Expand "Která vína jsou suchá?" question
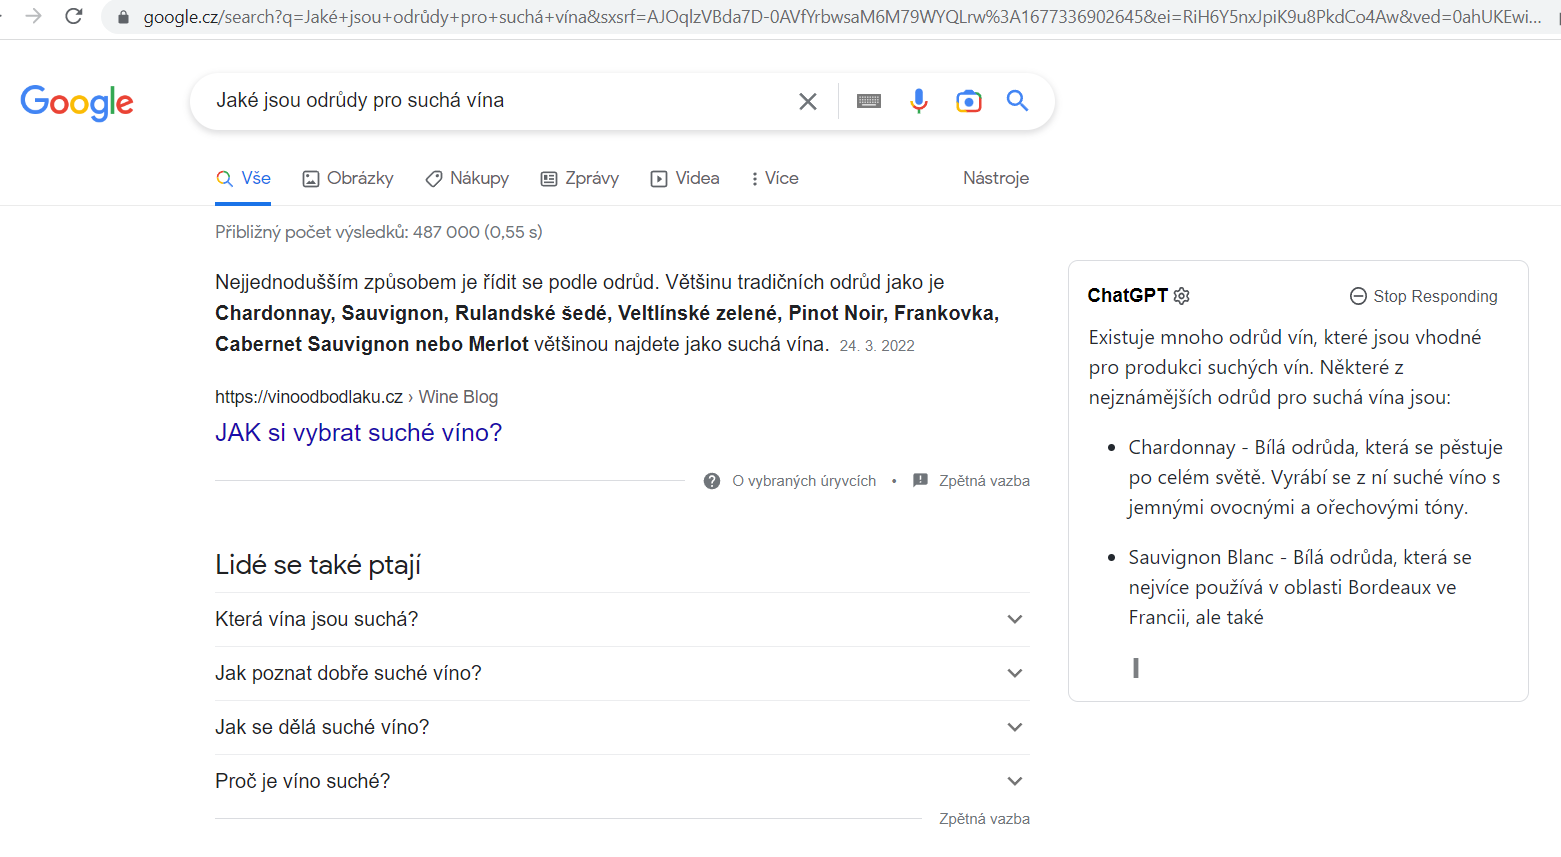The width and height of the screenshot is (1561, 857). 1014,619
